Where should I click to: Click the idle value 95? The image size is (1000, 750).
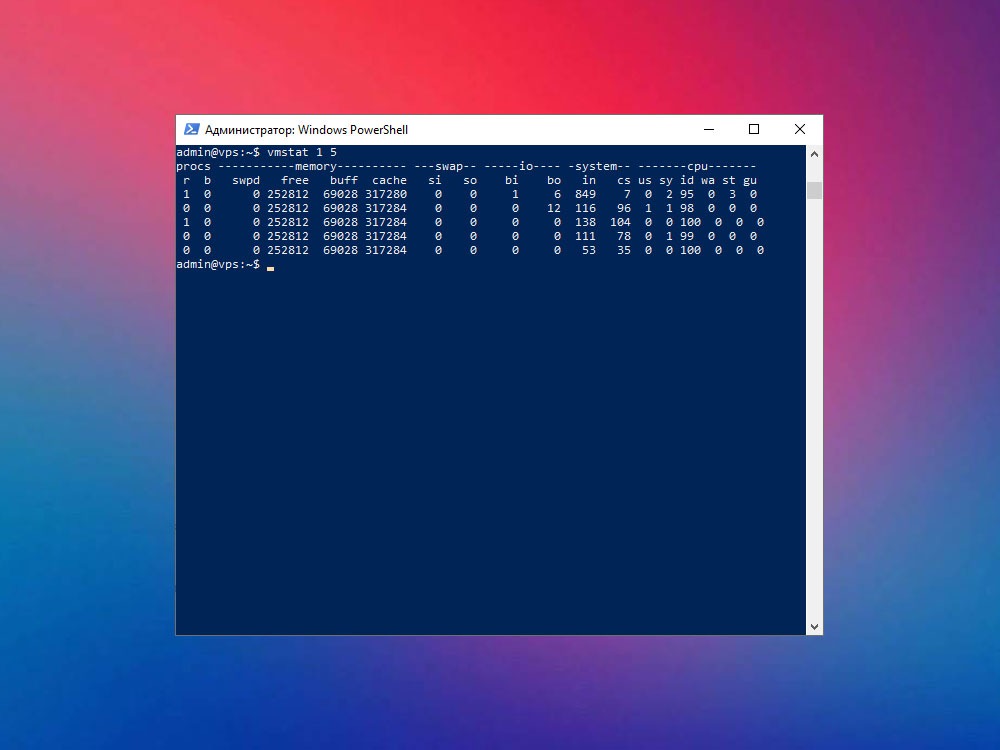[687, 195]
